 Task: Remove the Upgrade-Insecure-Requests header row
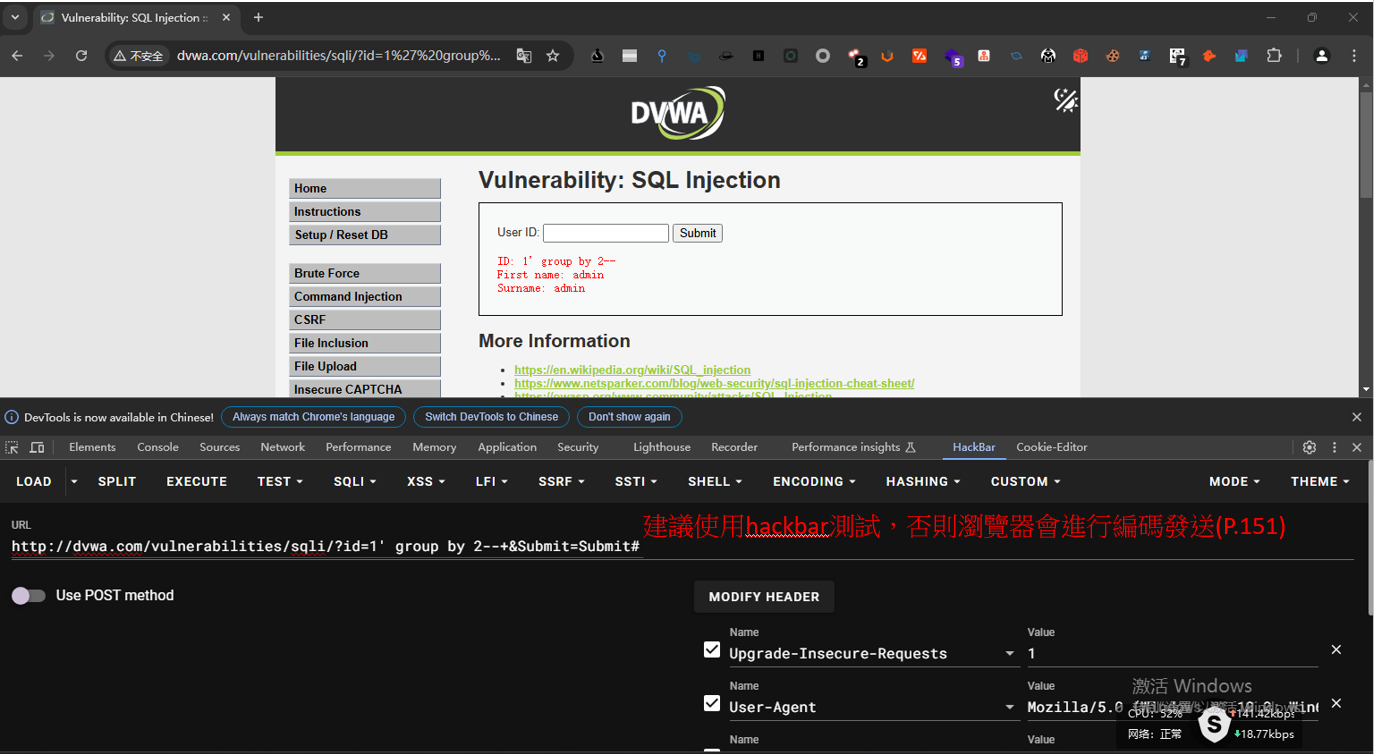[1336, 650]
